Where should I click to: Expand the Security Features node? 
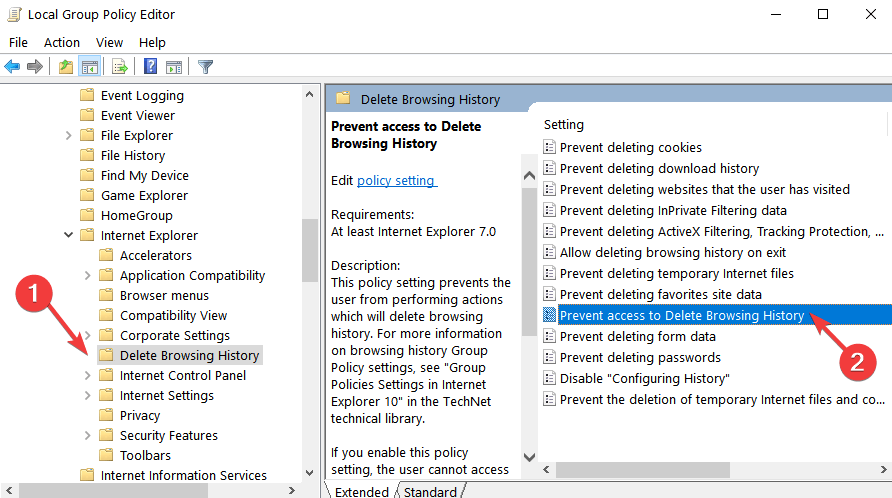point(87,435)
